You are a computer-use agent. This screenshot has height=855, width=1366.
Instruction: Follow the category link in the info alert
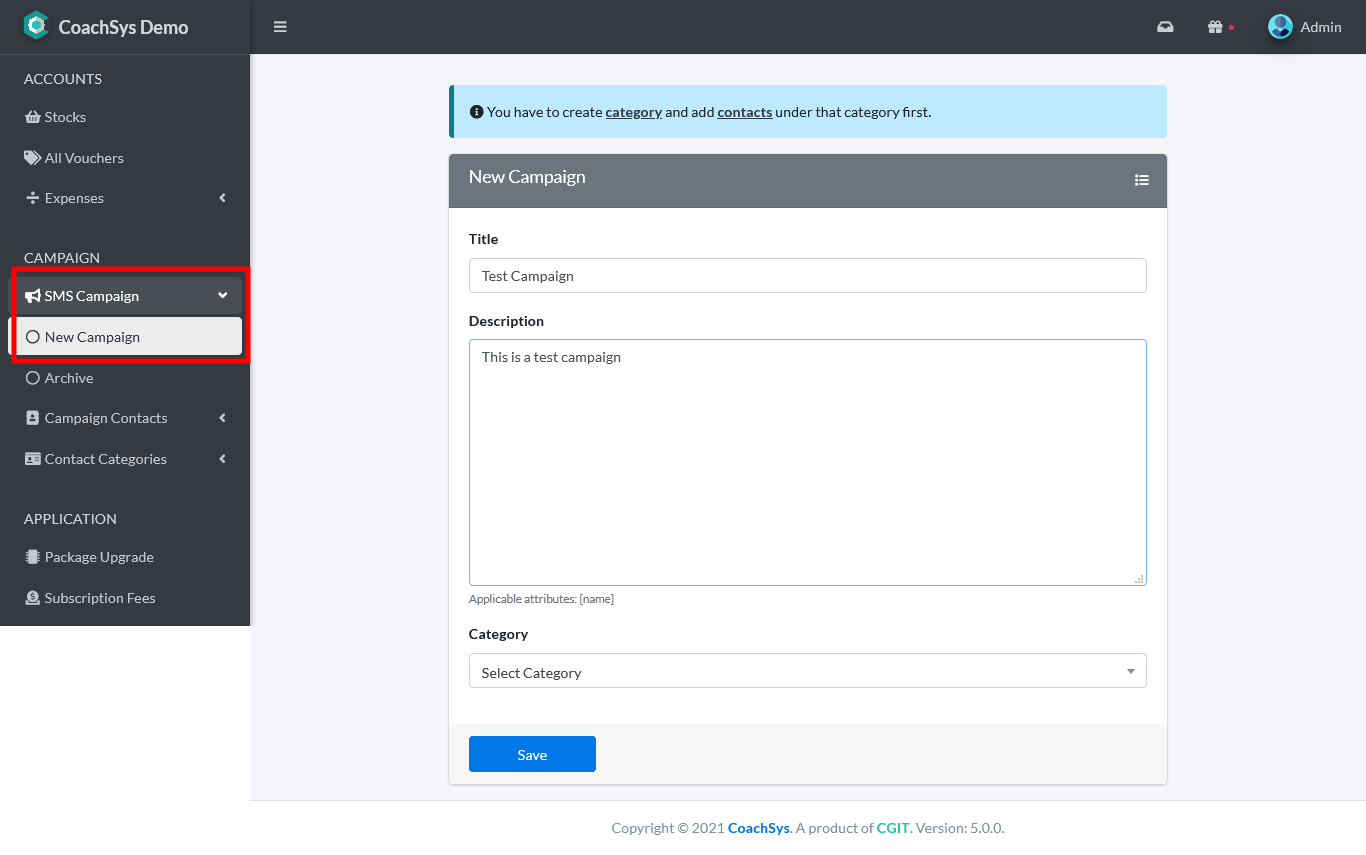pos(633,112)
